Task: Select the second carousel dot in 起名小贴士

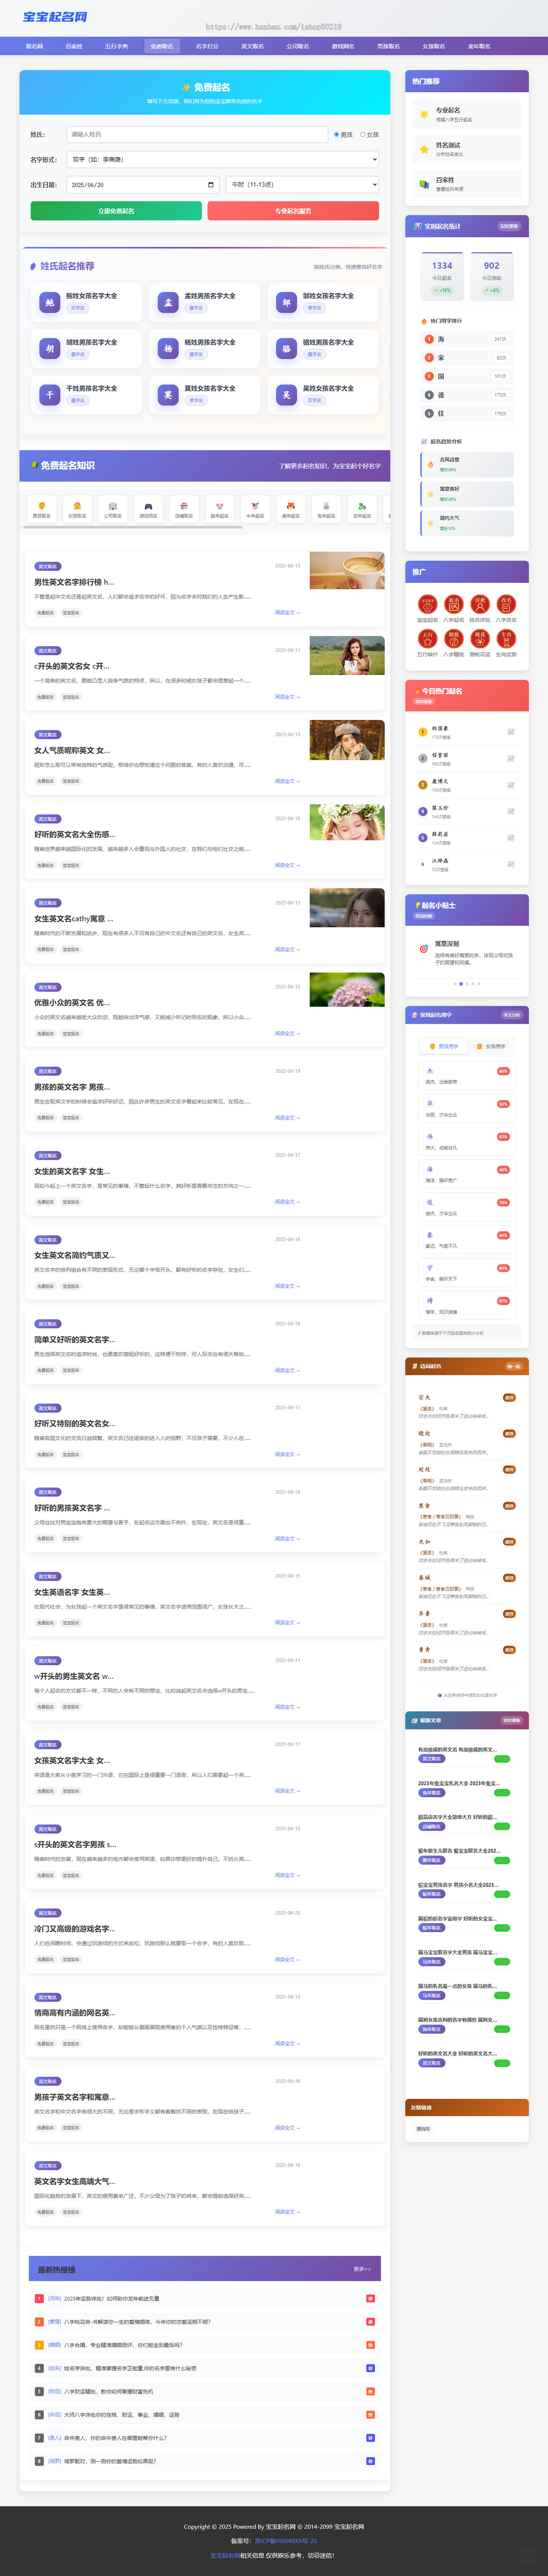Action: (x=461, y=984)
